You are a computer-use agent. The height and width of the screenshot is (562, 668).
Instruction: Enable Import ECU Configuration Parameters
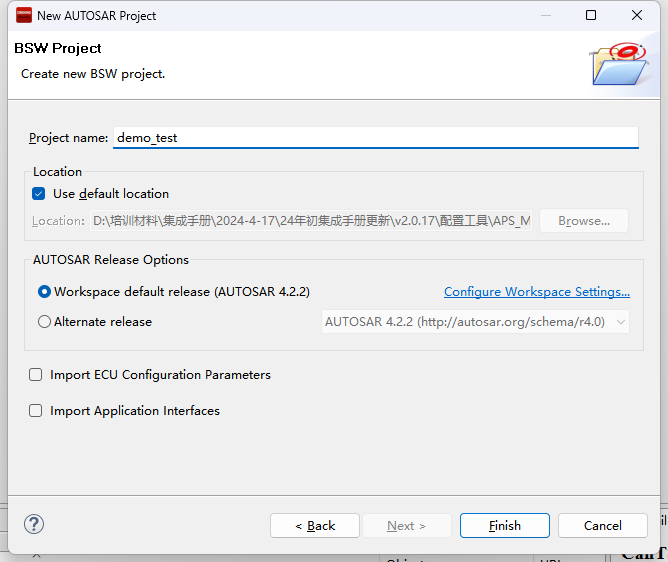click(x=36, y=375)
